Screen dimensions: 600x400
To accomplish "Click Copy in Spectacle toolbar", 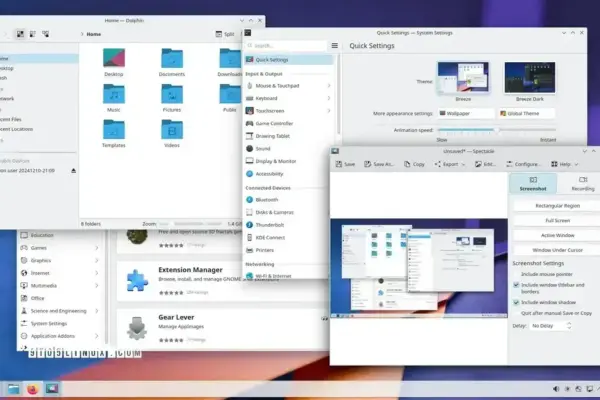I will [x=414, y=164].
